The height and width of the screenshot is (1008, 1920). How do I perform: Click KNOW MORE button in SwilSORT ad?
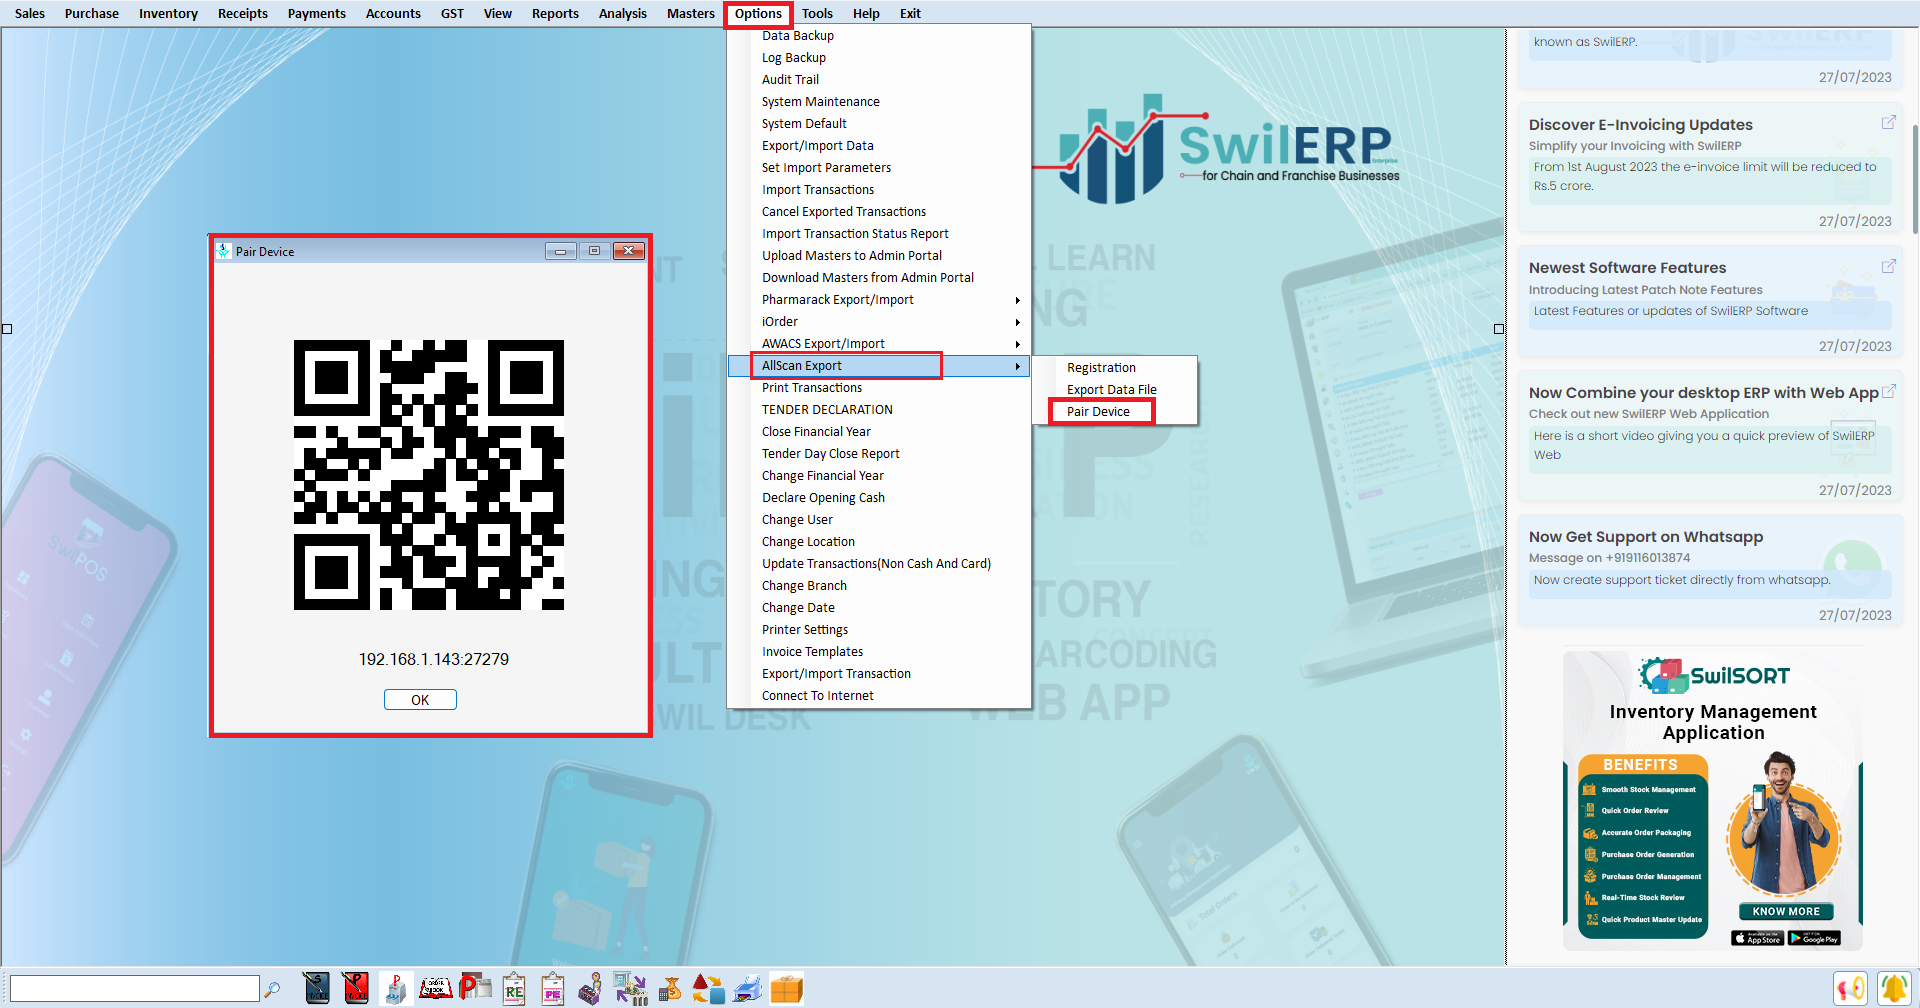(1786, 911)
